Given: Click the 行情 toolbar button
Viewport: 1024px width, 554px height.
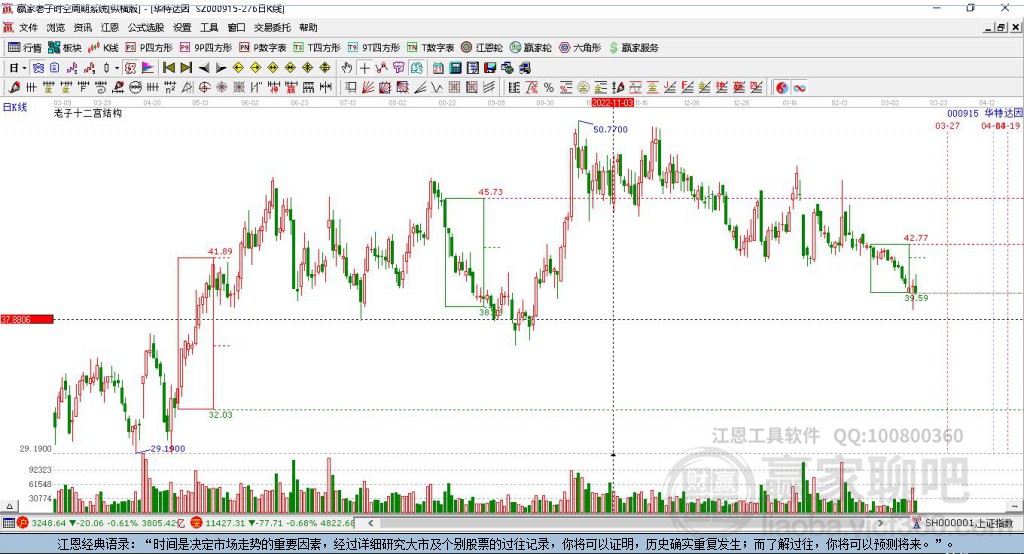Looking at the screenshot, I should [x=25, y=48].
